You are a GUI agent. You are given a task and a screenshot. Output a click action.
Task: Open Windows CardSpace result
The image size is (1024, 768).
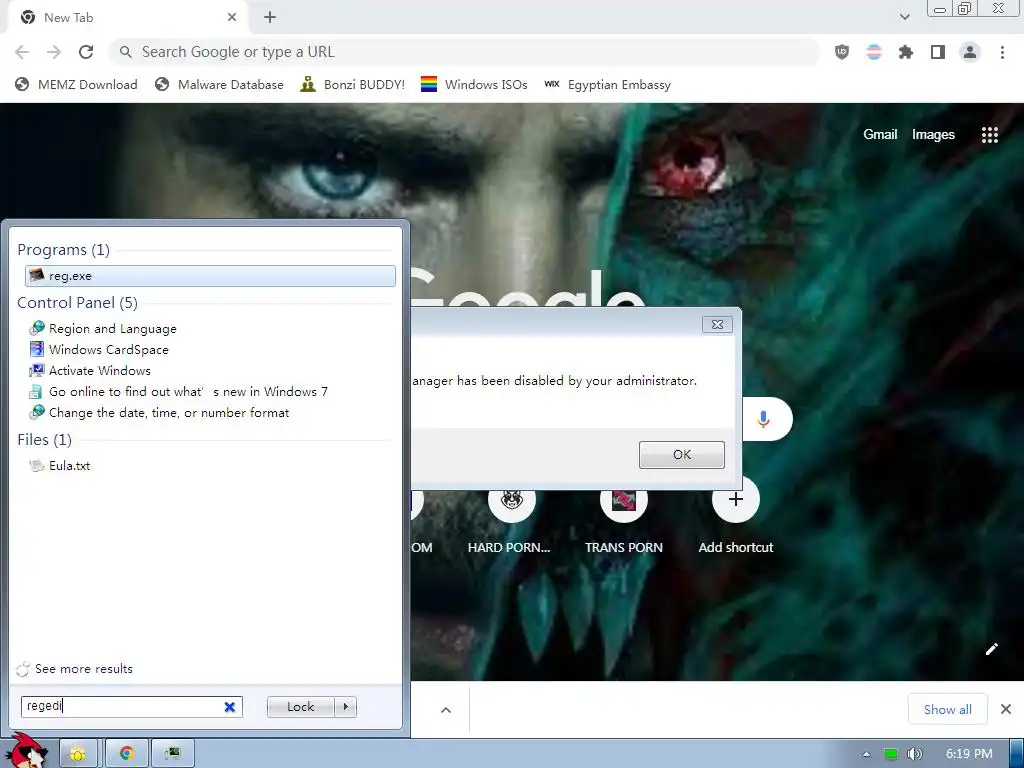108,349
